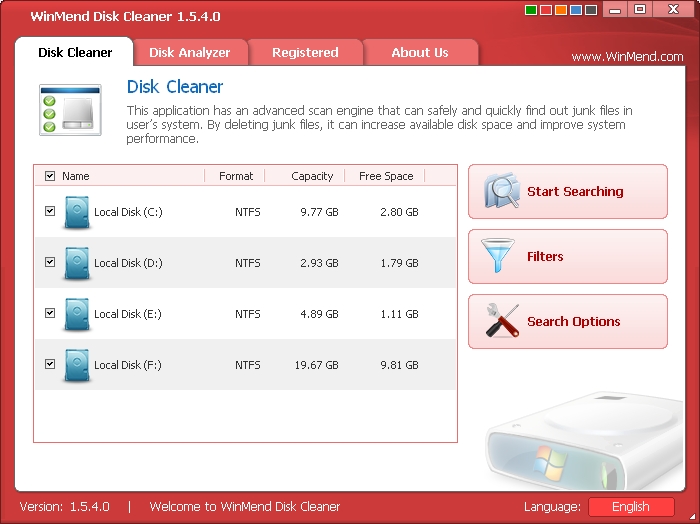
Task: Click the 2.93 GB capacity value
Action: (319, 263)
